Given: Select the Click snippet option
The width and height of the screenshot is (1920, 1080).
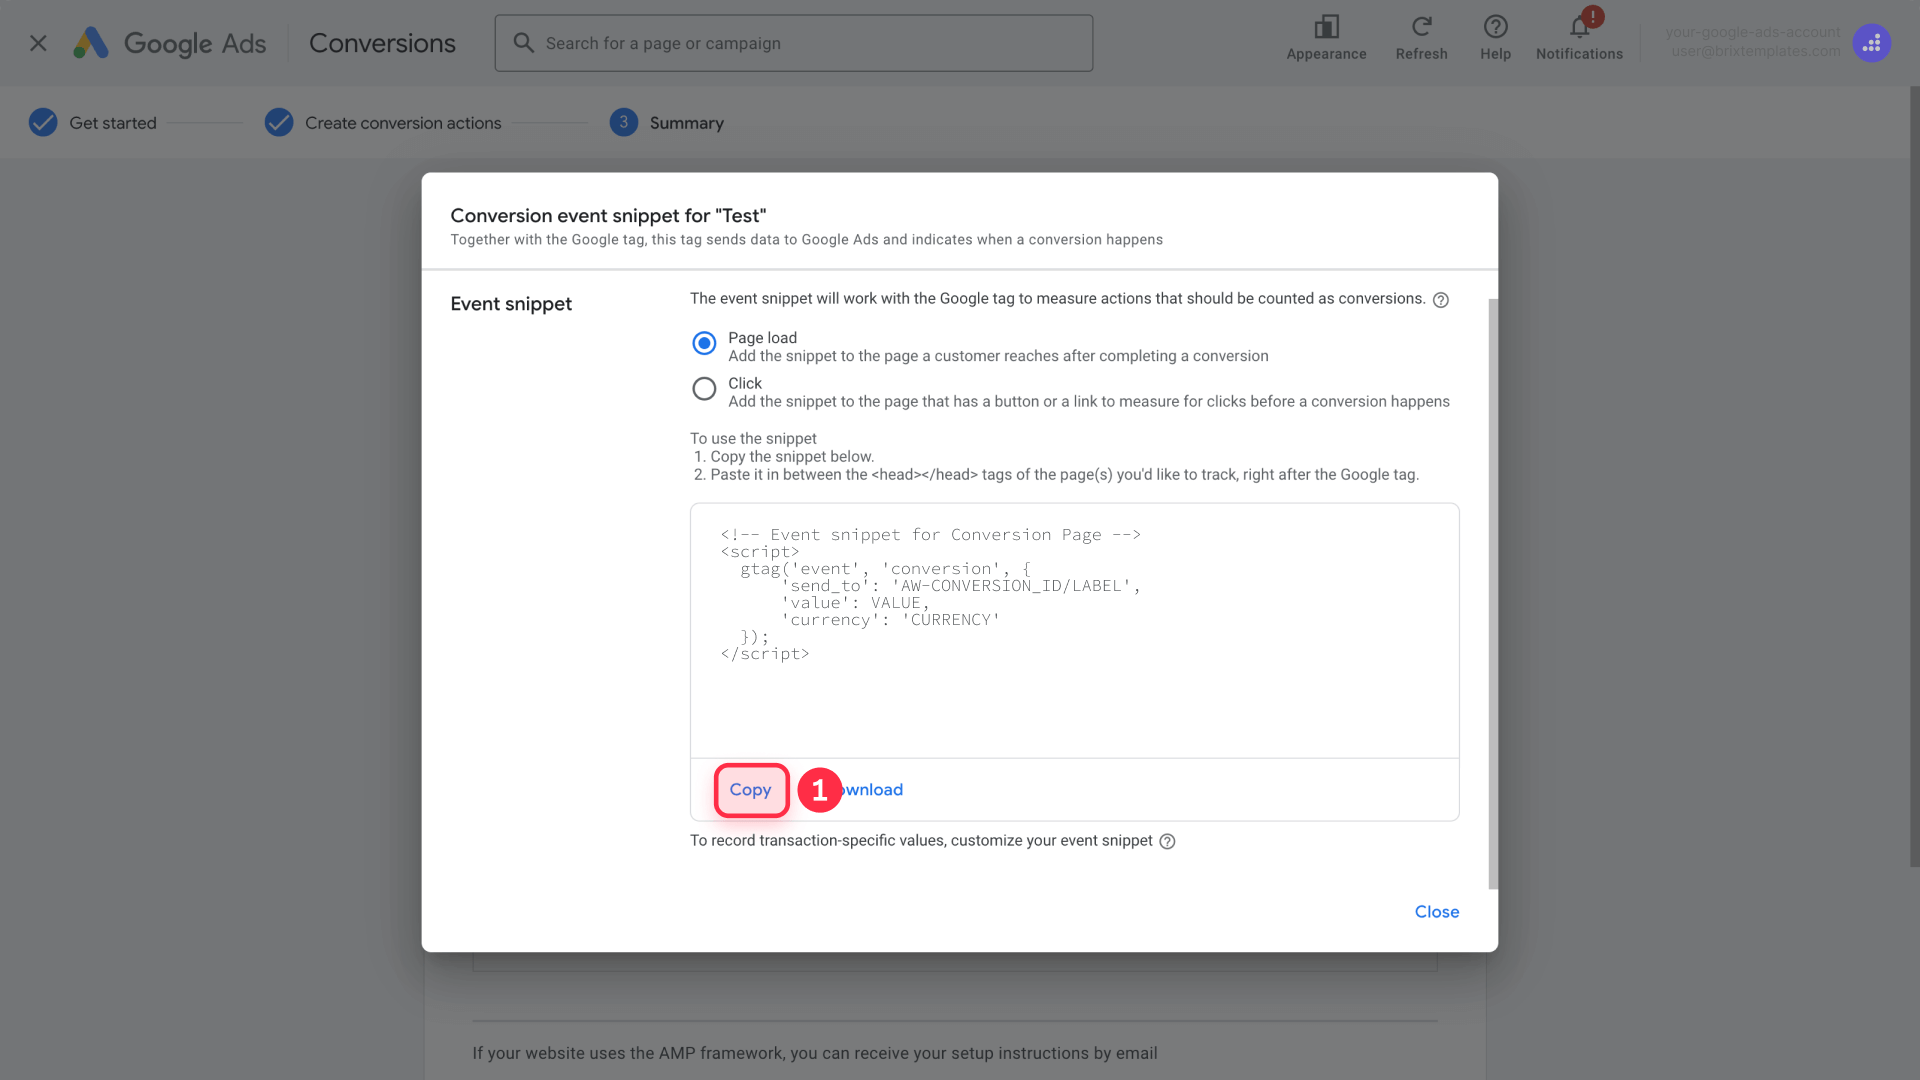Looking at the screenshot, I should click(704, 388).
